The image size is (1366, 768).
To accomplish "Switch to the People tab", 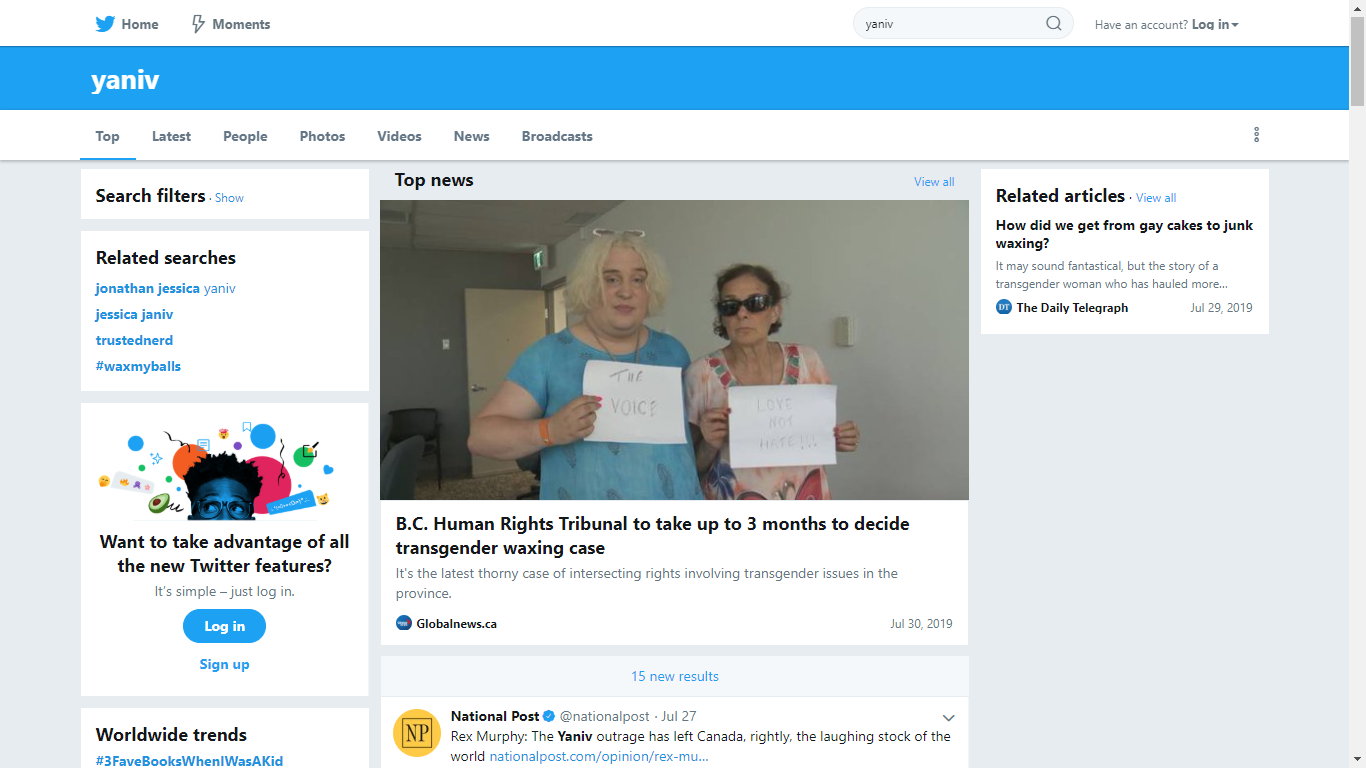I will 245,136.
